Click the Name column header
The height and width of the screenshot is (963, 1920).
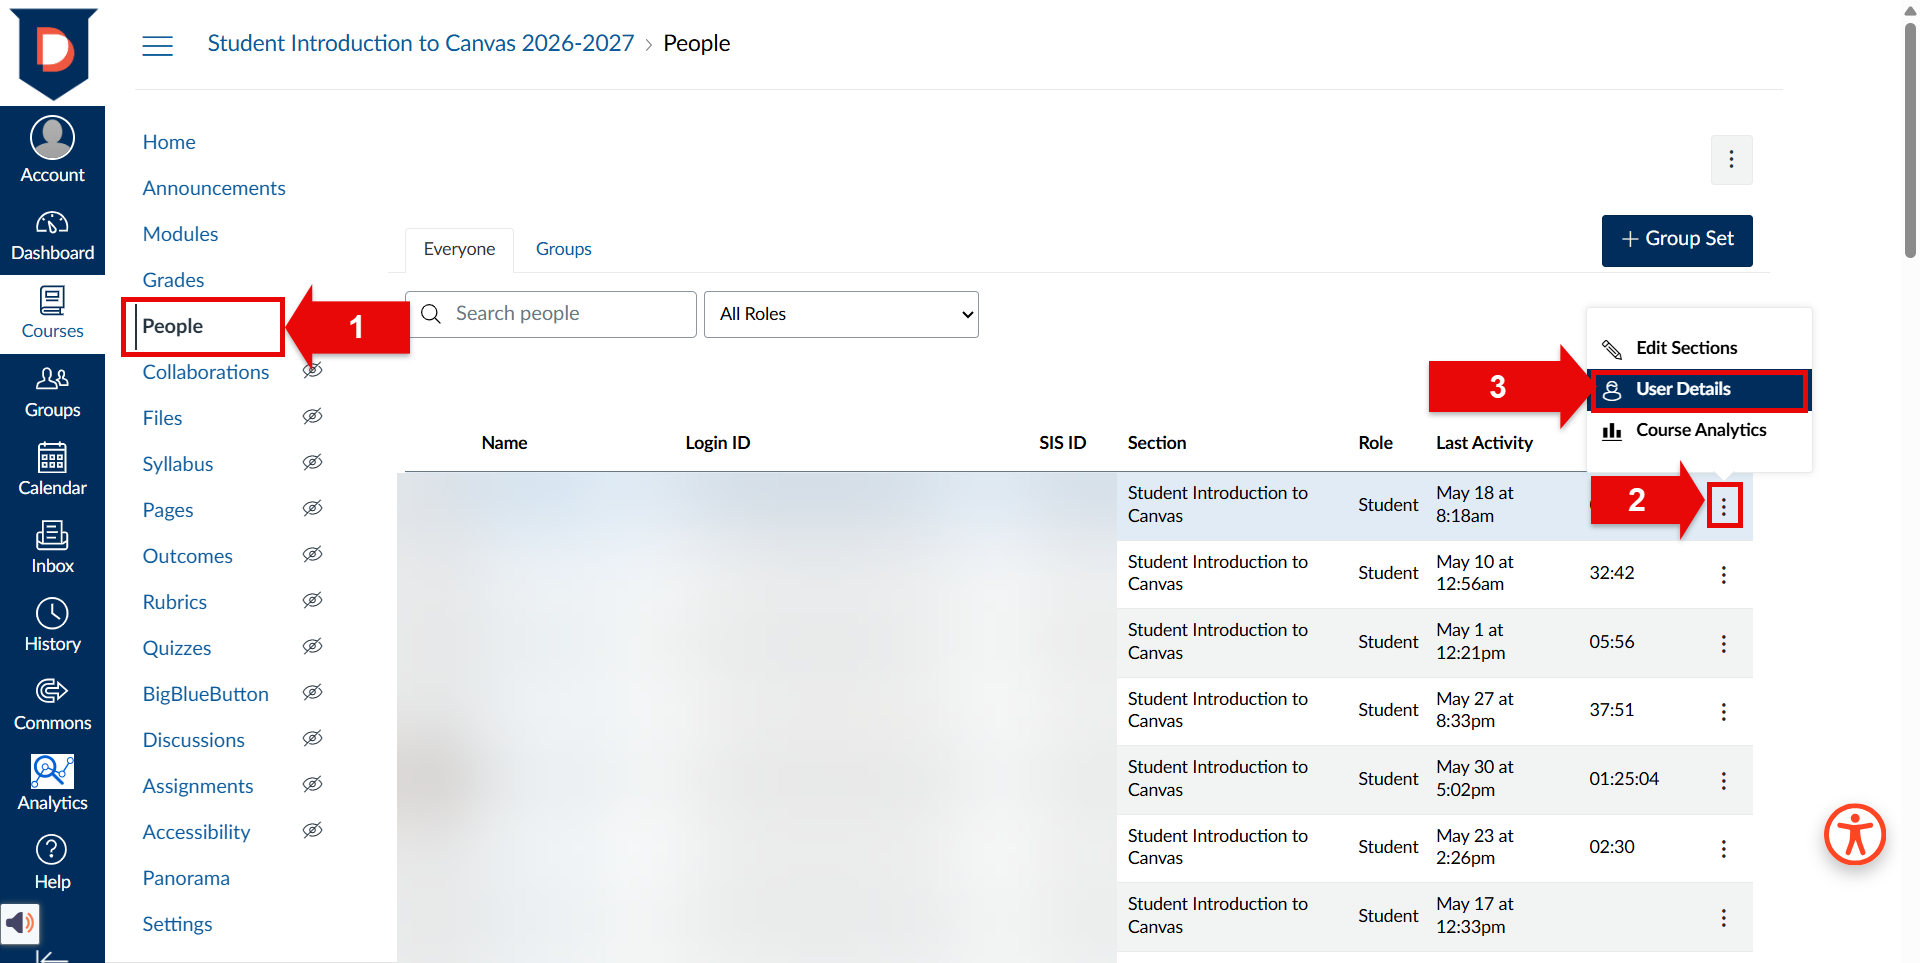click(504, 443)
